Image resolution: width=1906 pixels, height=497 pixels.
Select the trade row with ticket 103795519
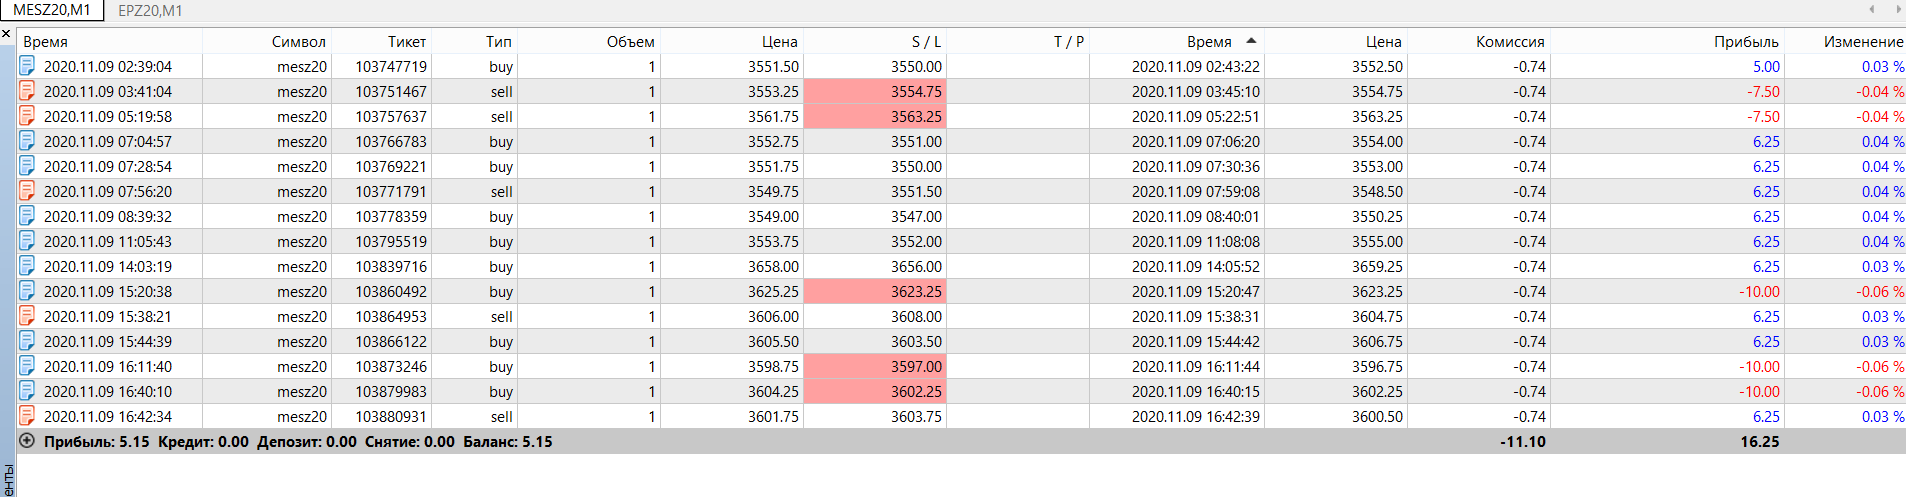390,241
